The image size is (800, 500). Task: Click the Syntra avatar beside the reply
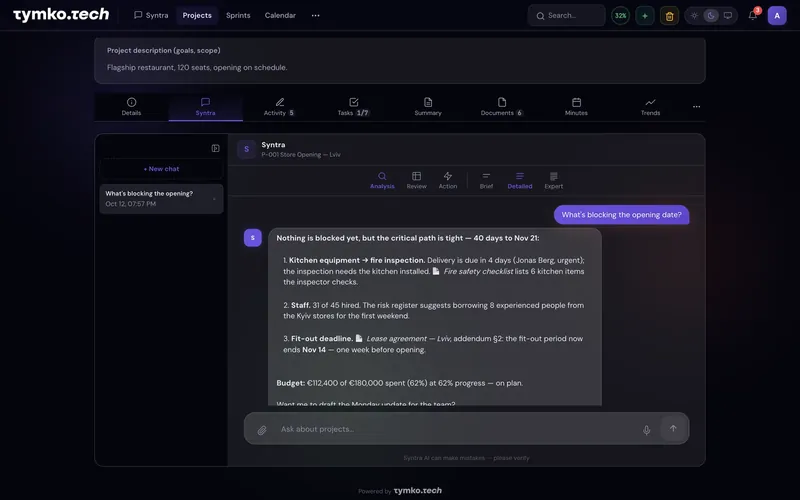(253, 238)
